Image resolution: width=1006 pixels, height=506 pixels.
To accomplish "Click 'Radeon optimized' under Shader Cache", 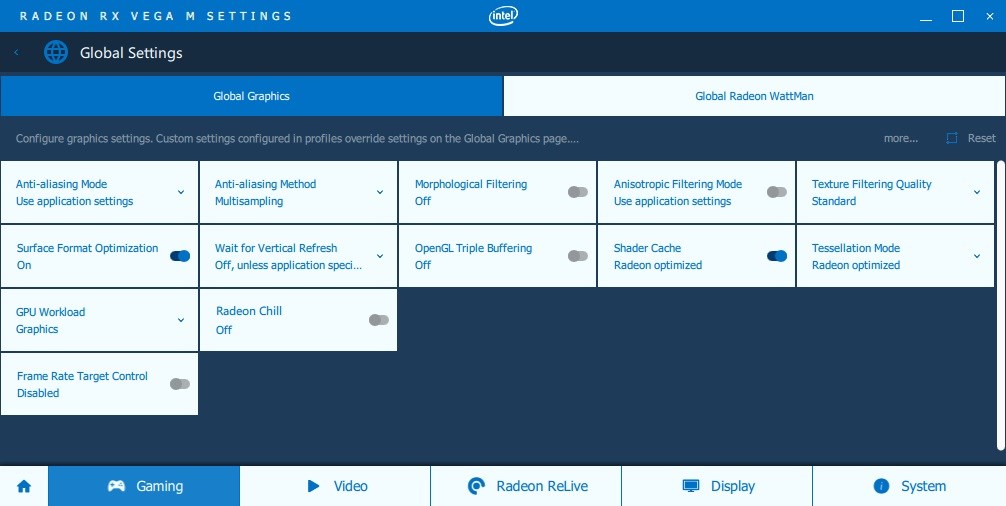I will point(658,265).
